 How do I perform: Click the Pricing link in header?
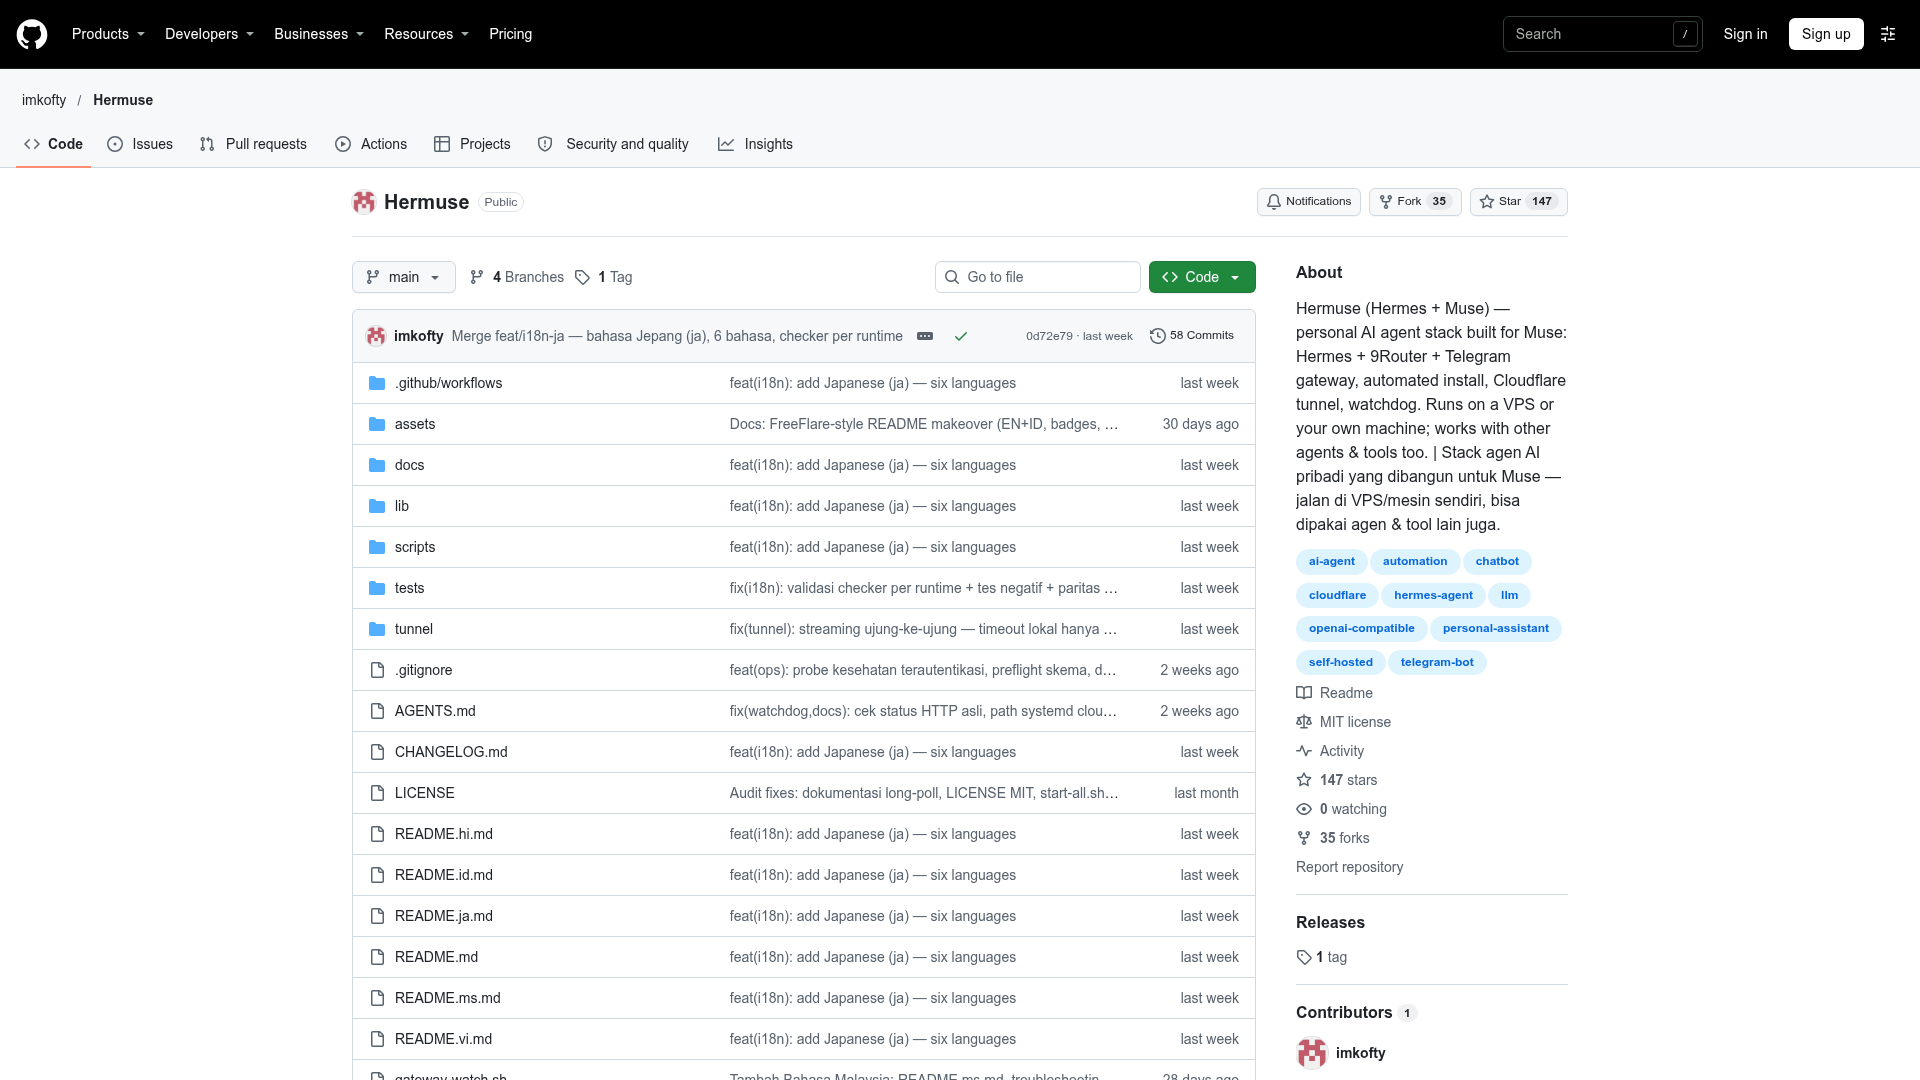coord(510,34)
